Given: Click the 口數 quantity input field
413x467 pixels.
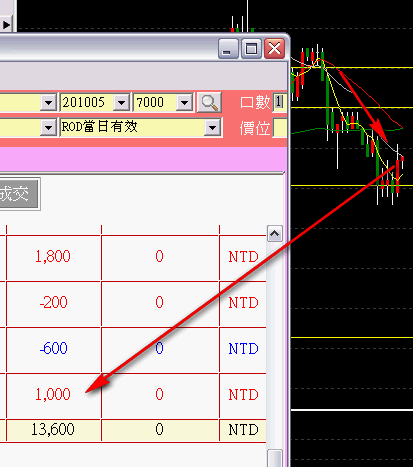Looking at the screenshot, I should tap(280, 102).
